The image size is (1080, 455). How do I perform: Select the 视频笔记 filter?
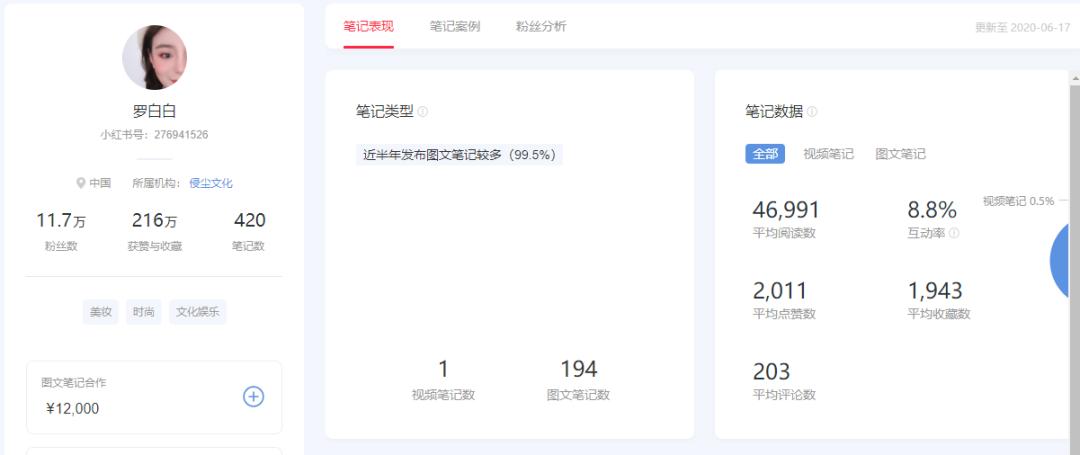pos(828,154)
